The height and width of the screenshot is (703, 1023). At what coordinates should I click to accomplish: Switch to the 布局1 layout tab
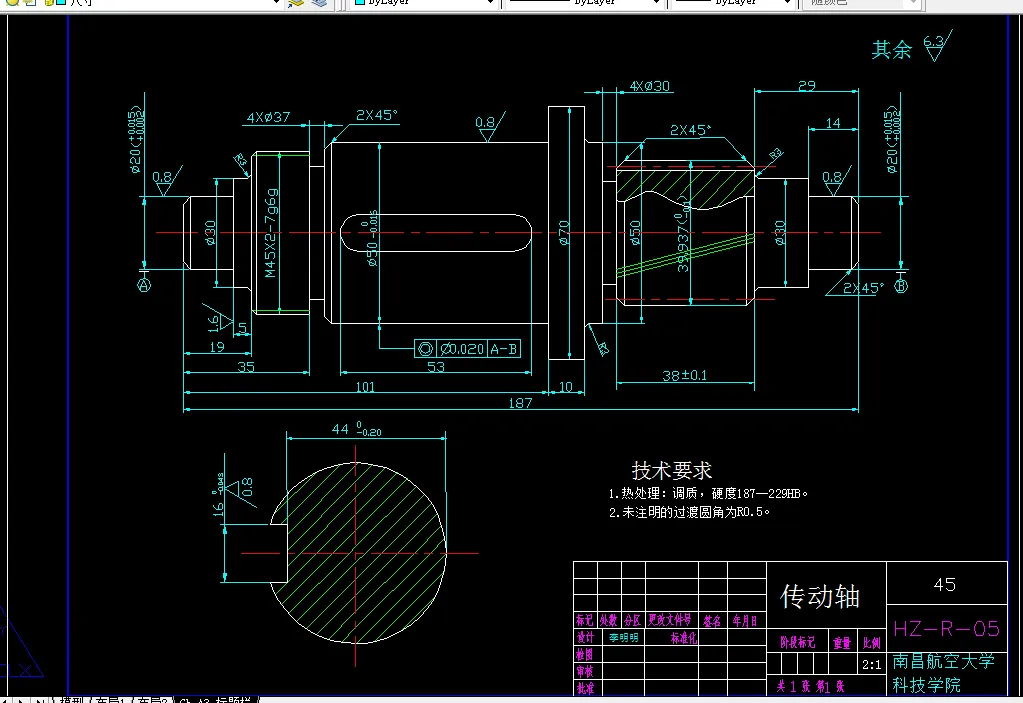click(x=111, y=700)
